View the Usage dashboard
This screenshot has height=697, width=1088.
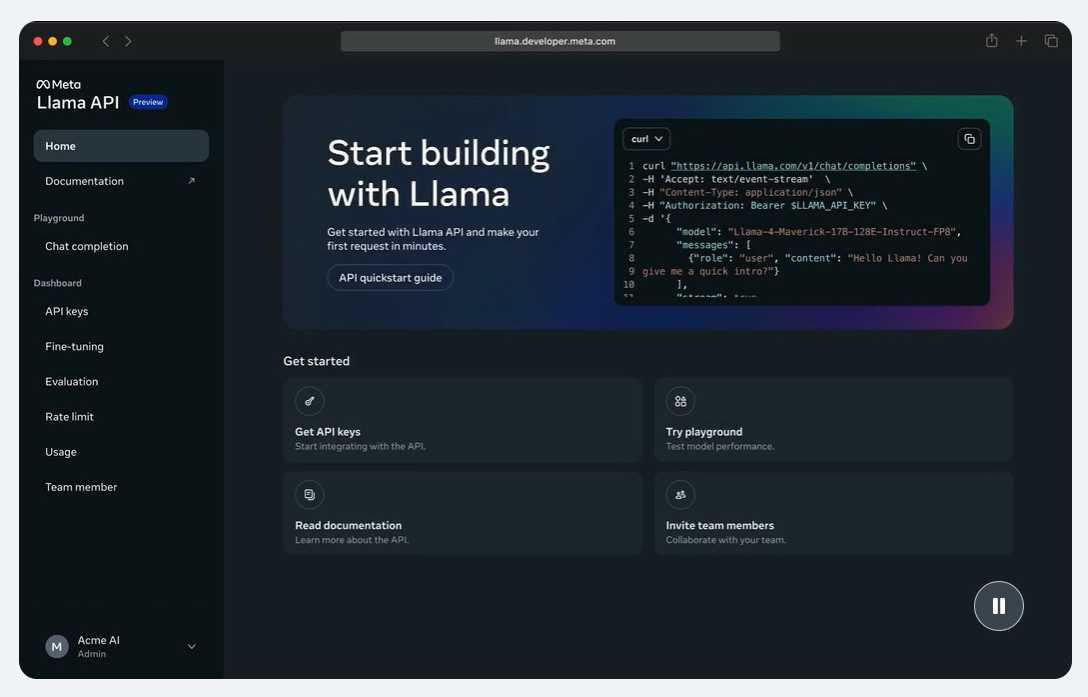point(121,452)
